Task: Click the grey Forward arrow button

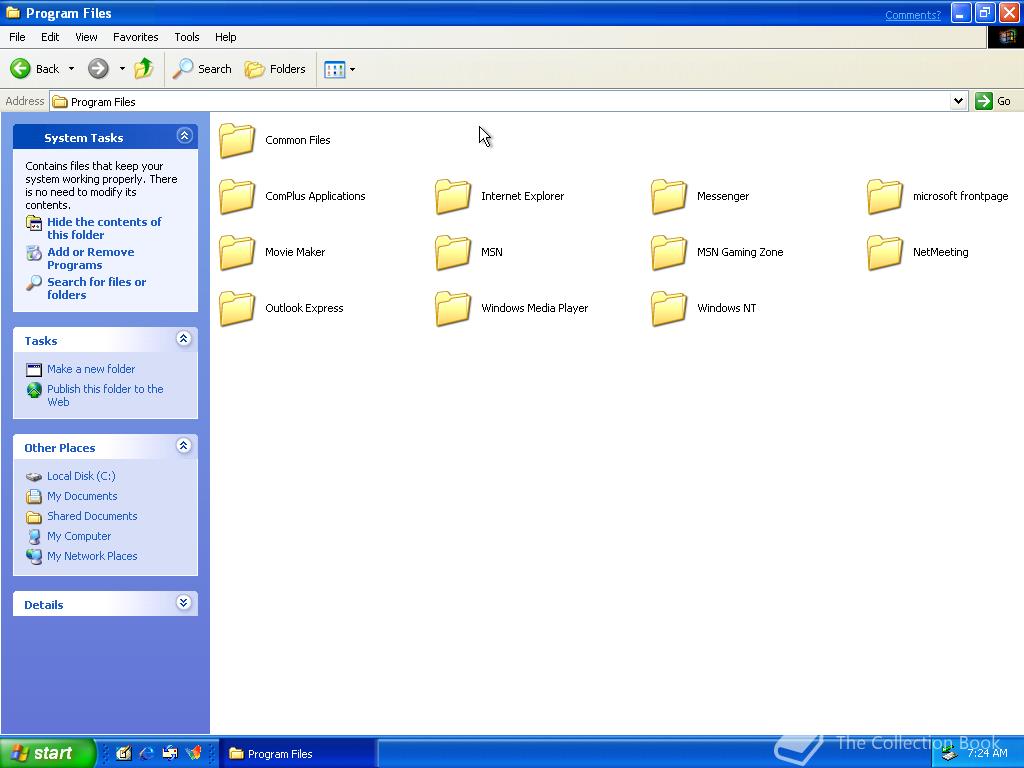Action: (x=98, y=69)
